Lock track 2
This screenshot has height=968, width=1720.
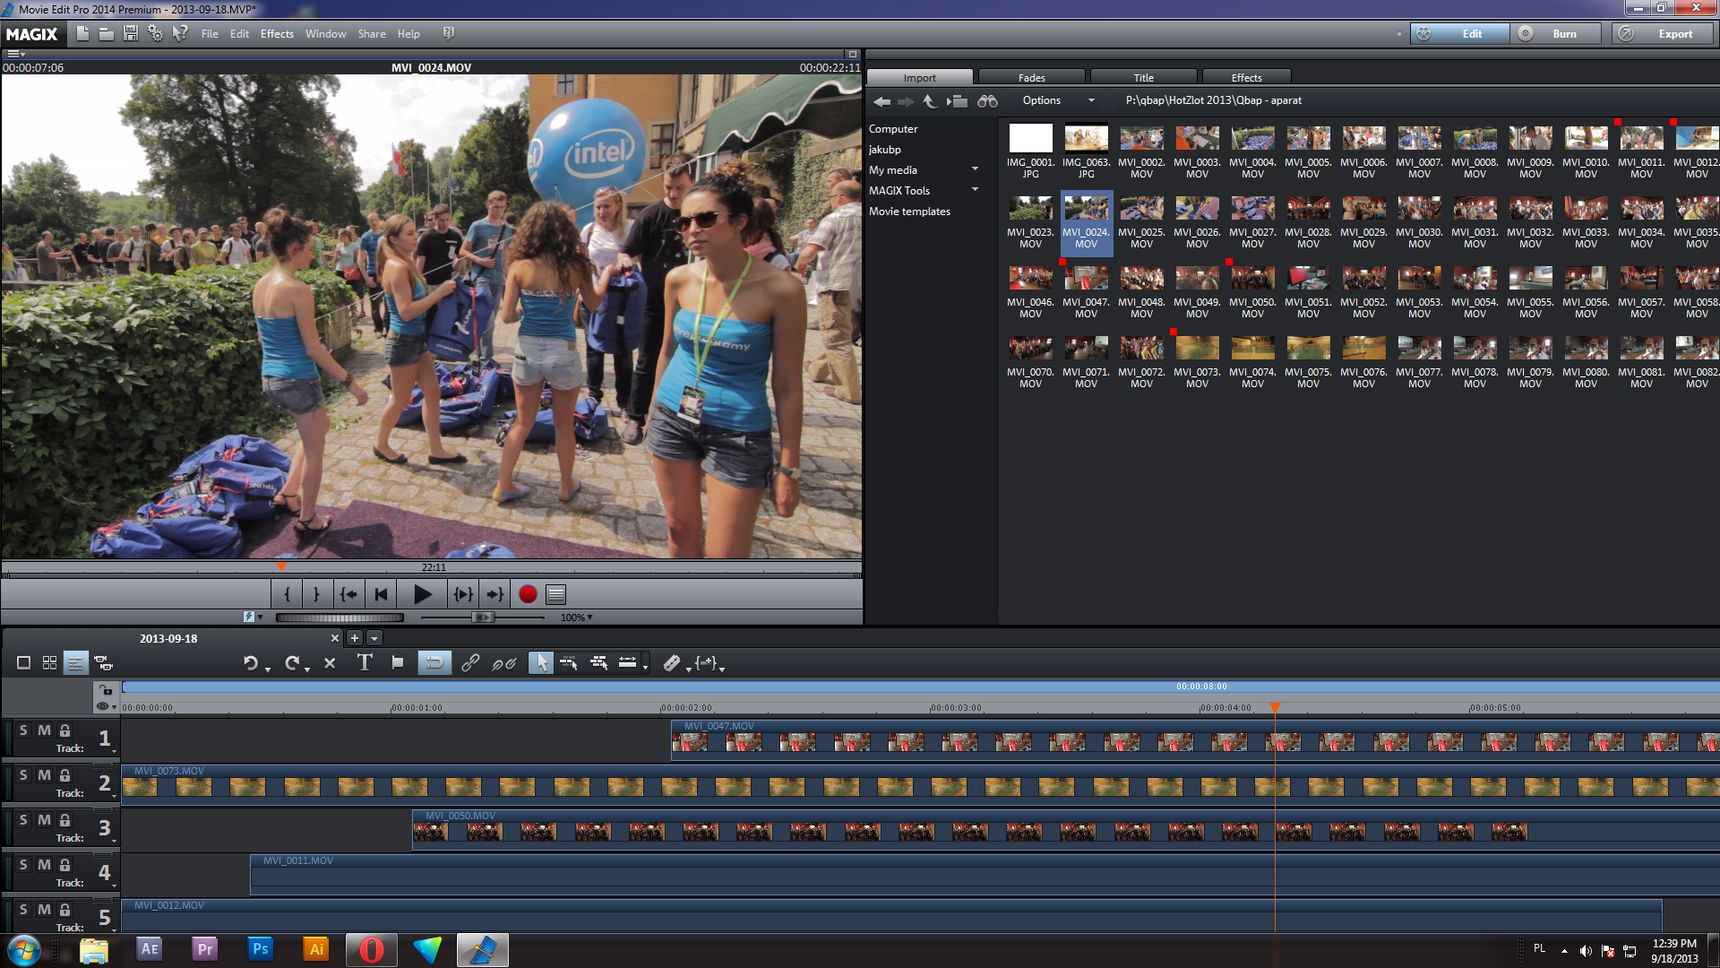pos(65,775)
